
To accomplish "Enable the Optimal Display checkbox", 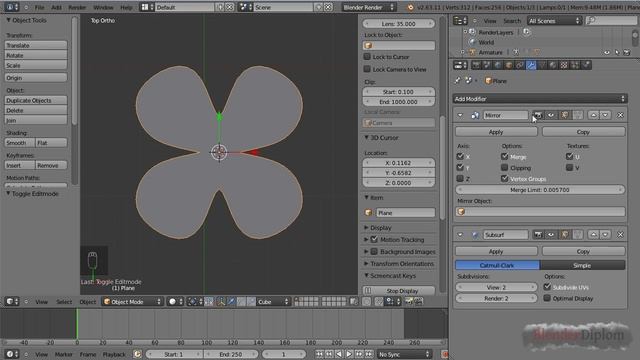I will [547, 298].
